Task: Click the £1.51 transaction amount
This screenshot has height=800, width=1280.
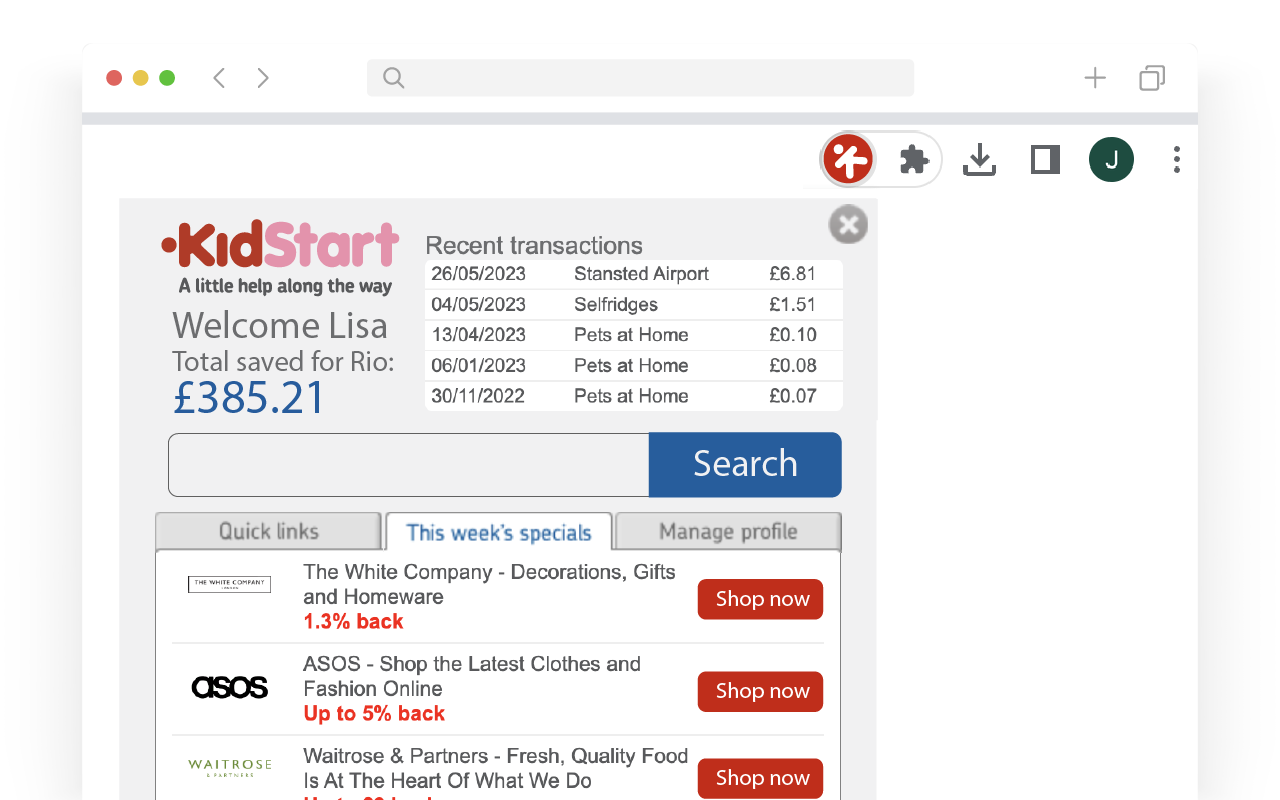Action: point(792,305)
